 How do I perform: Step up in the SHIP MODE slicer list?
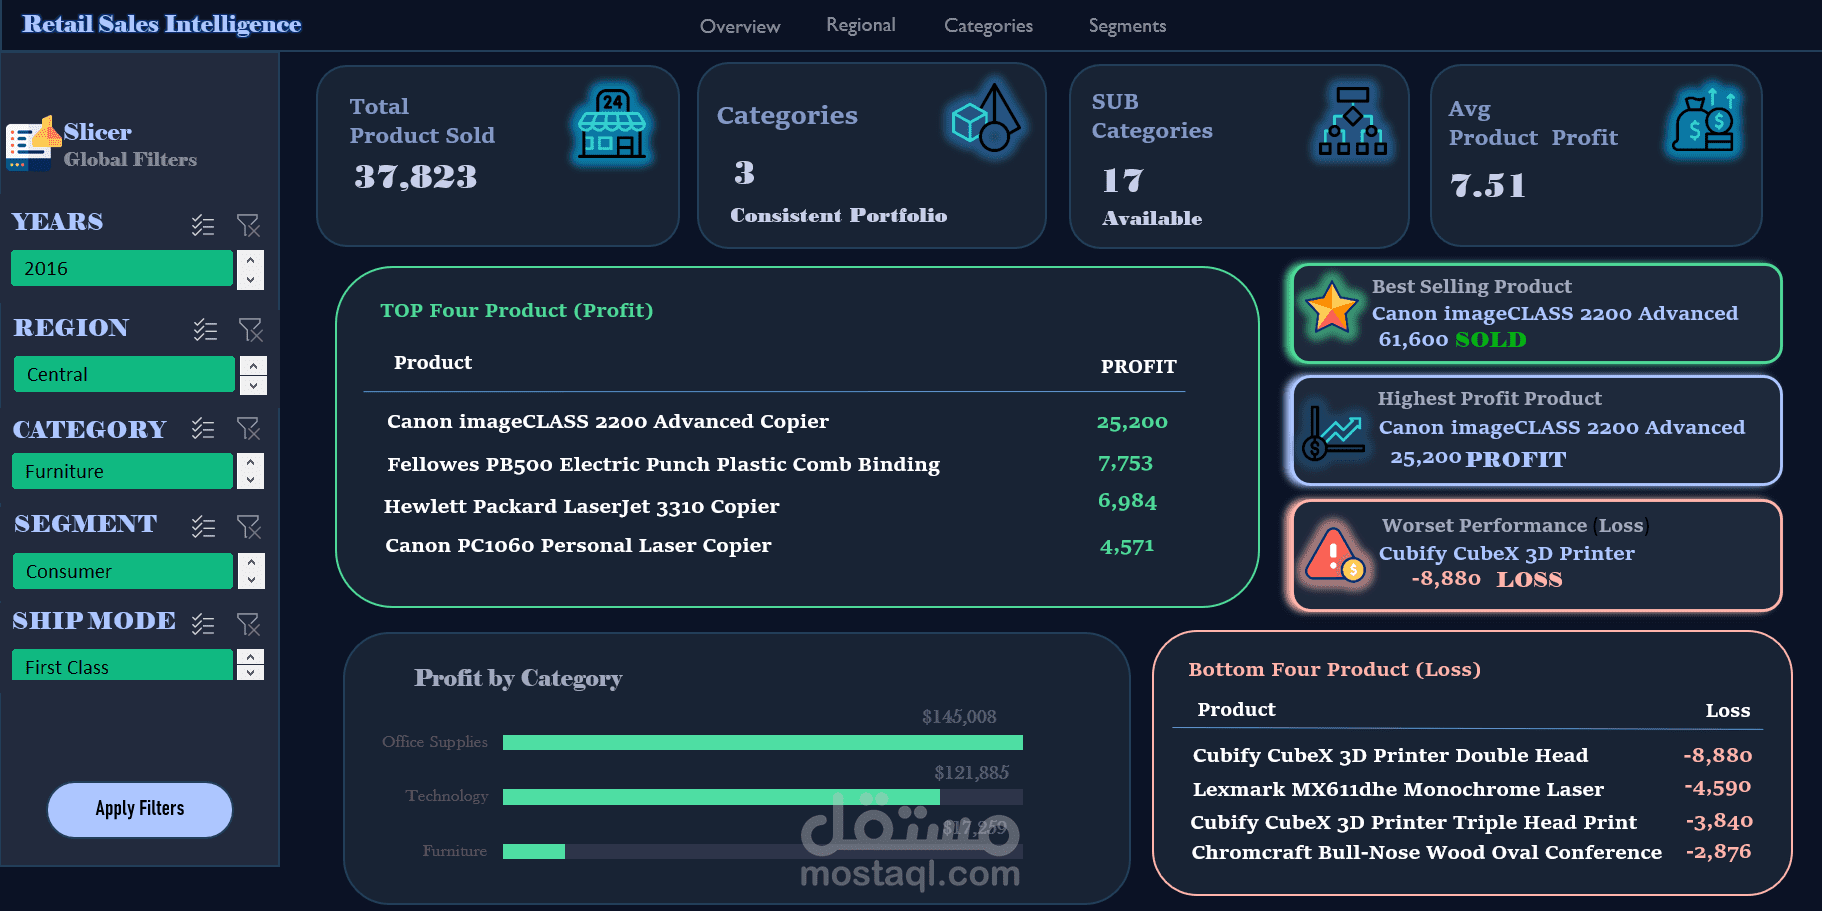tap(250, 657)
